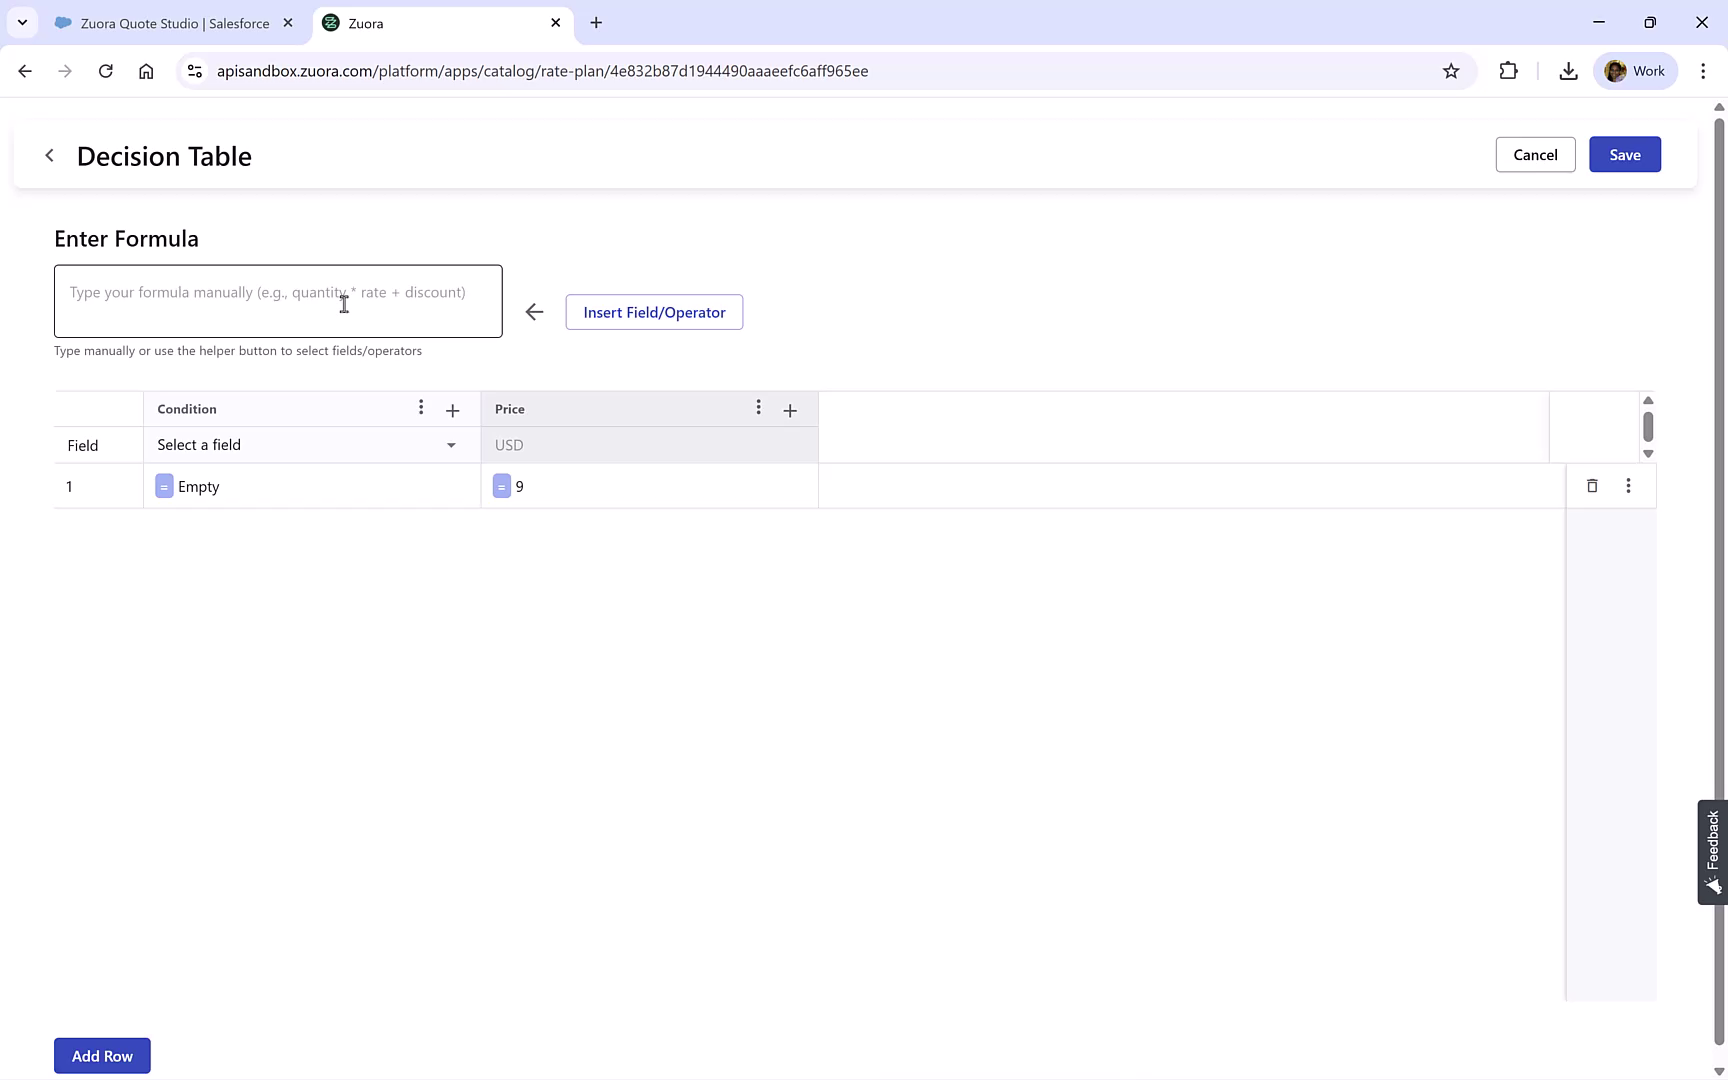Open browser downloads

[1568, 70]
